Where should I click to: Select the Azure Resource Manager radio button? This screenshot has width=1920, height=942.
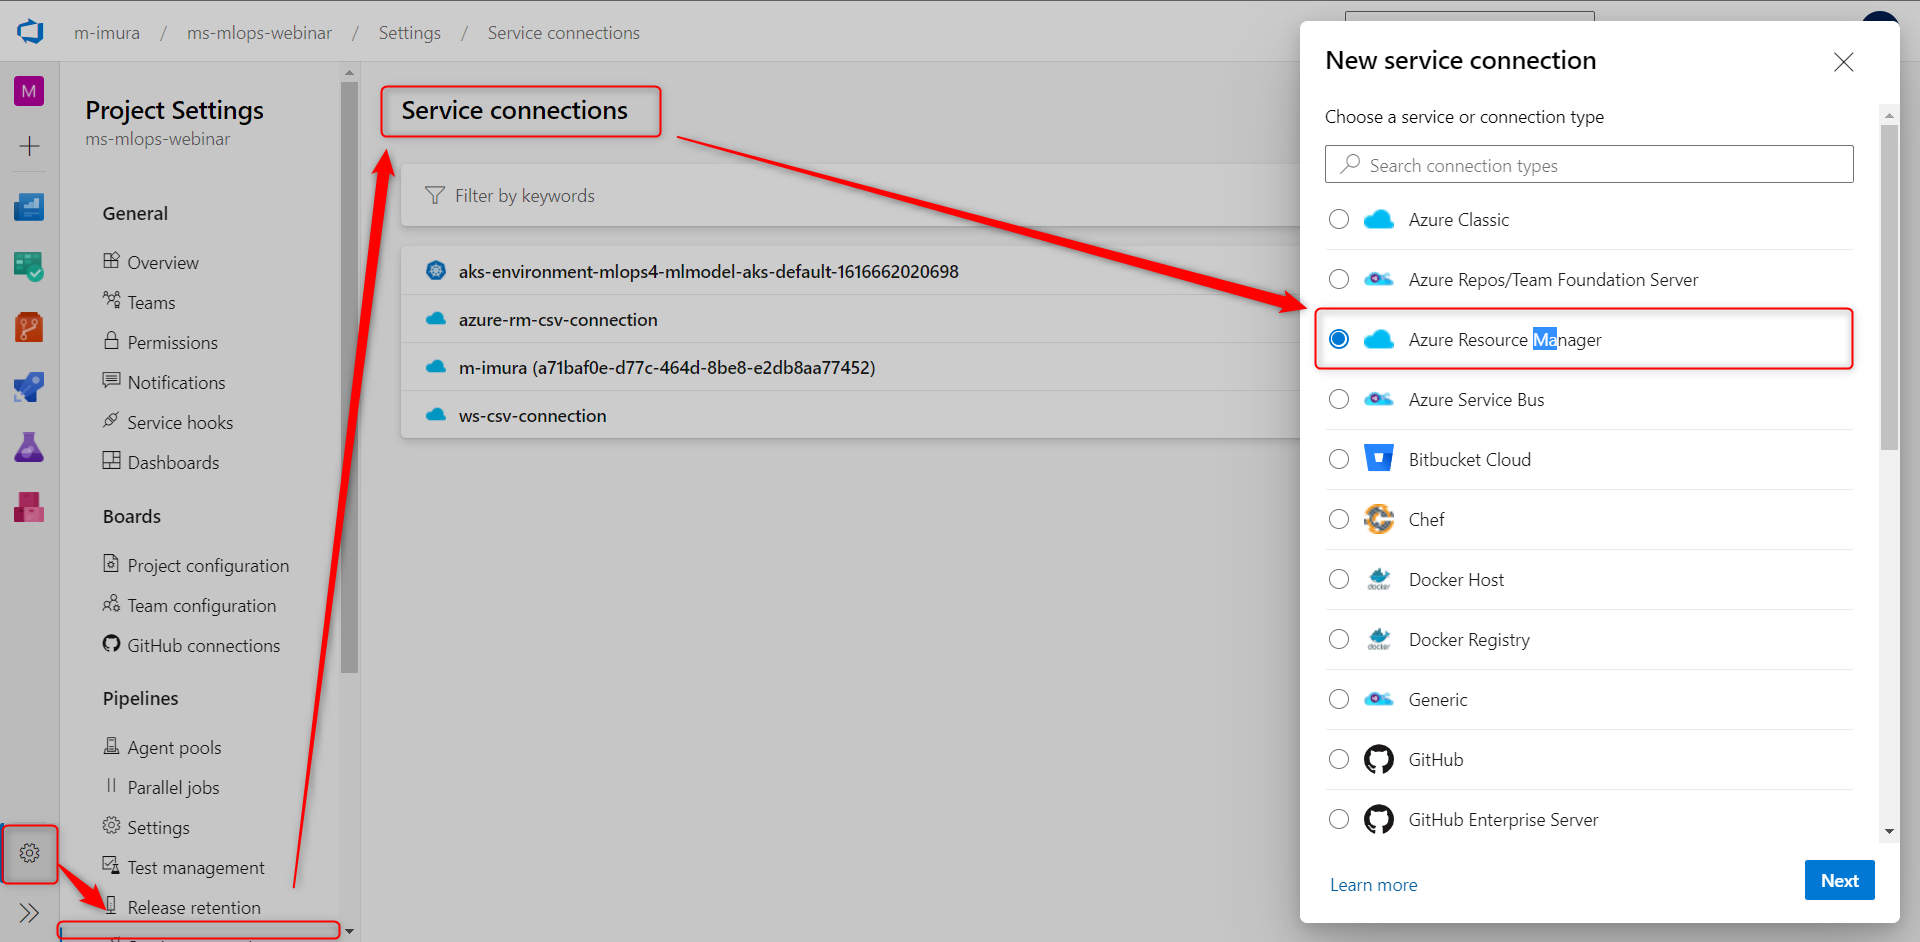[x=1339, y=339]
